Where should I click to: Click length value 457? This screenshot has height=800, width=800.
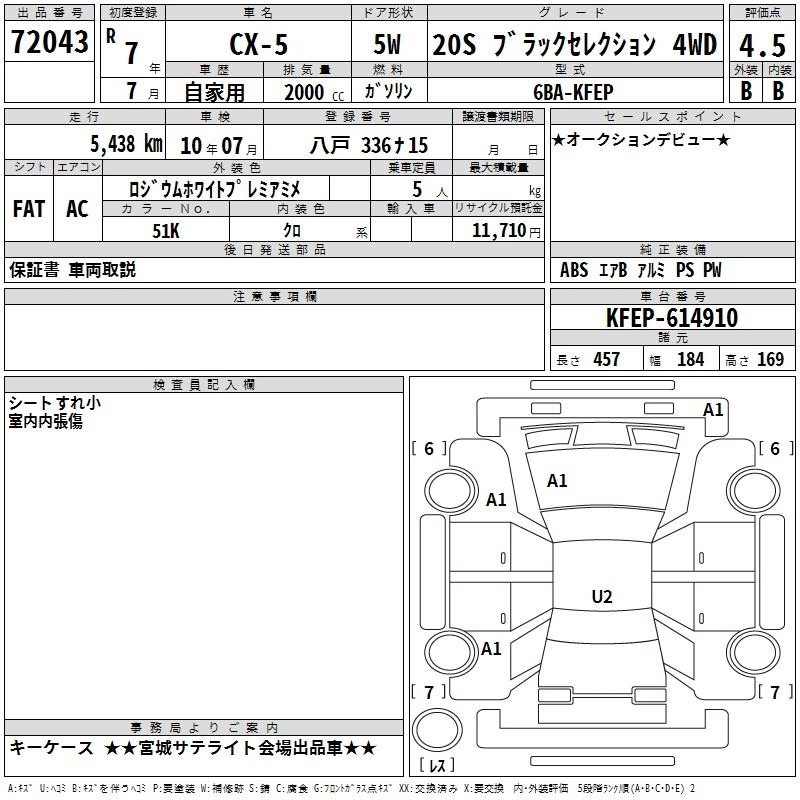607,359
